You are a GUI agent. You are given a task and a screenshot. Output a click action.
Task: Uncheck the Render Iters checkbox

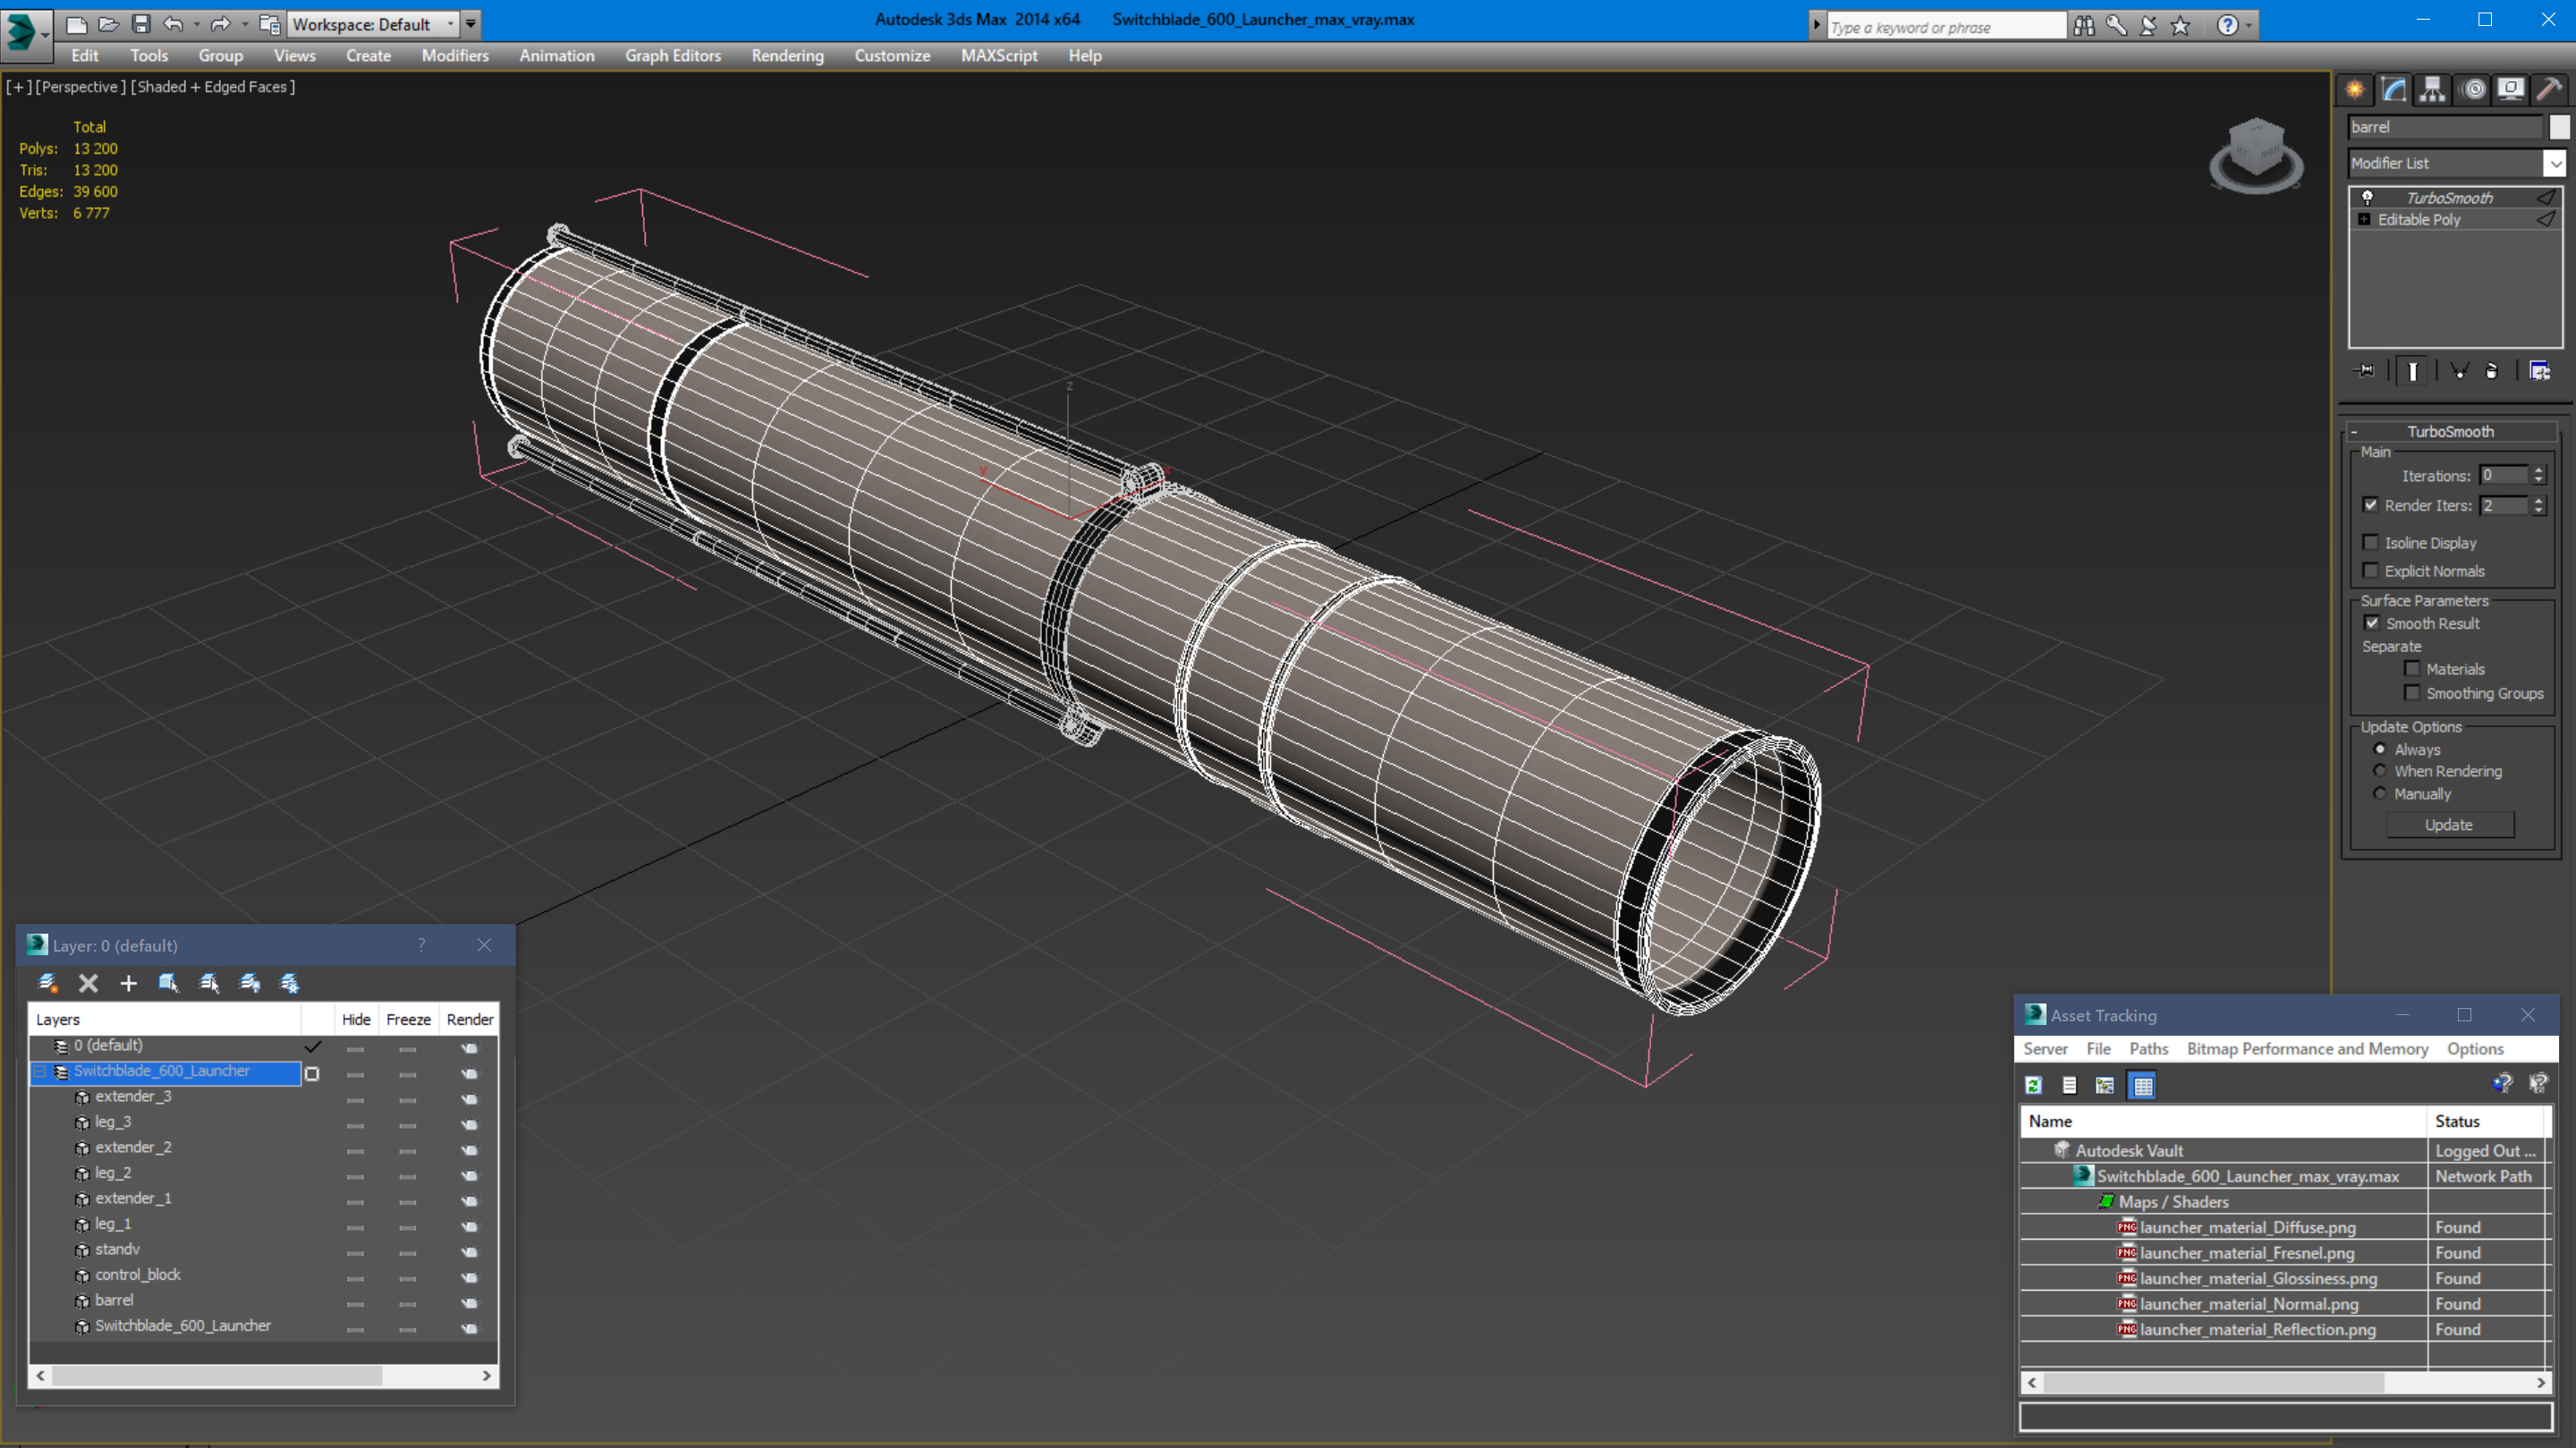2371,505
